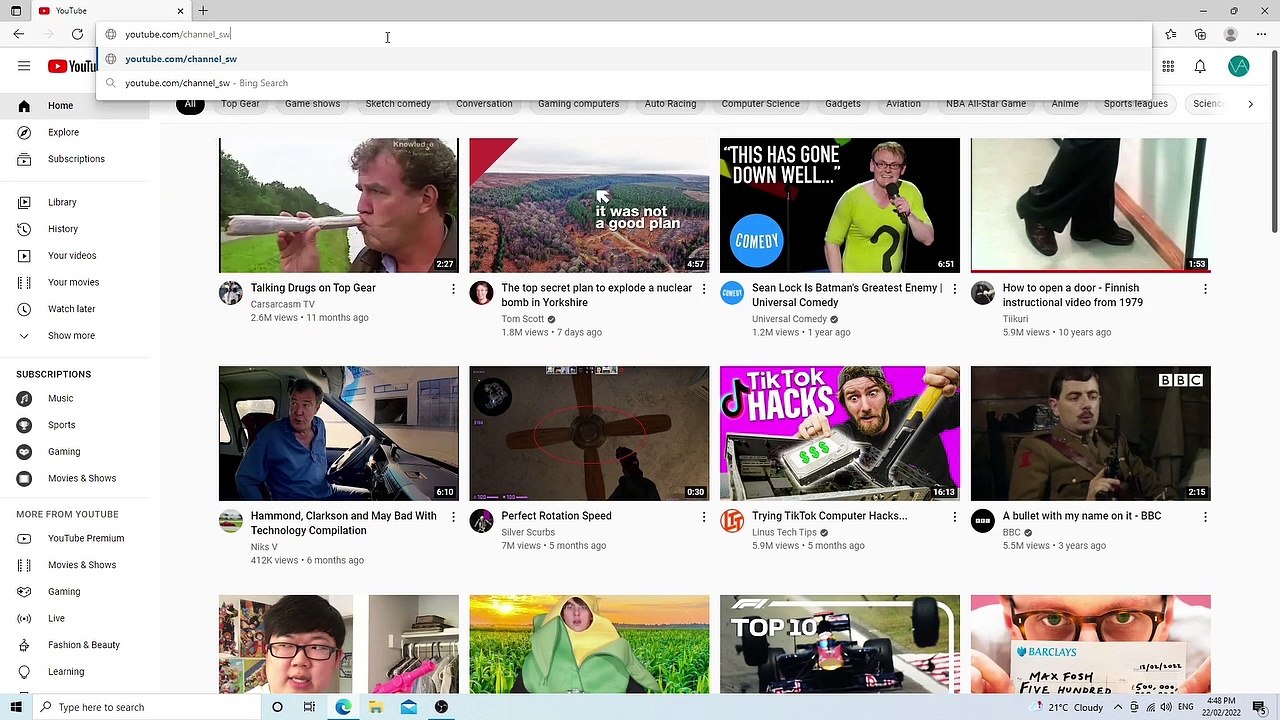Image resolution: width=1280 pixels, height=720 pixels.
Task: Choose the Bing Search suggestion for channel_sw
Action: [624, 83]
